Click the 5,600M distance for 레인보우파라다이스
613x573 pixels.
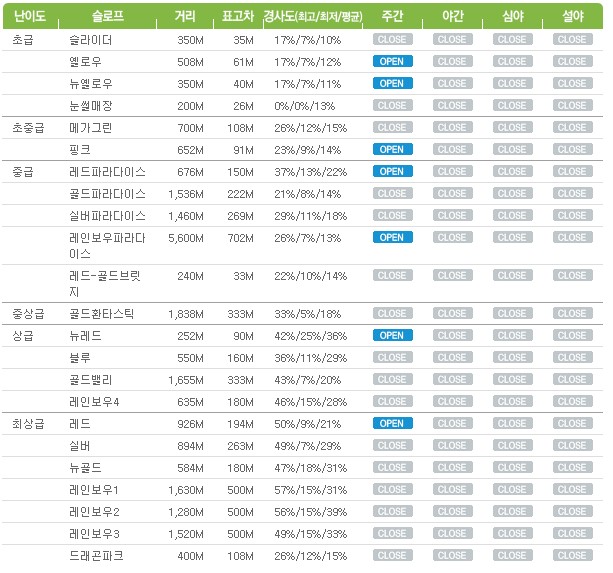coord(184,238)
